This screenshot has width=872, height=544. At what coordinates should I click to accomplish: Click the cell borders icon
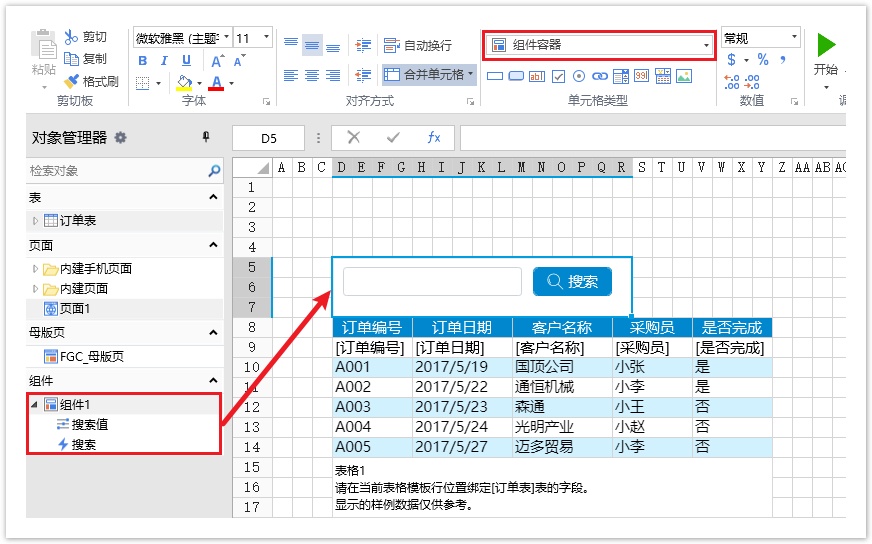143,83
